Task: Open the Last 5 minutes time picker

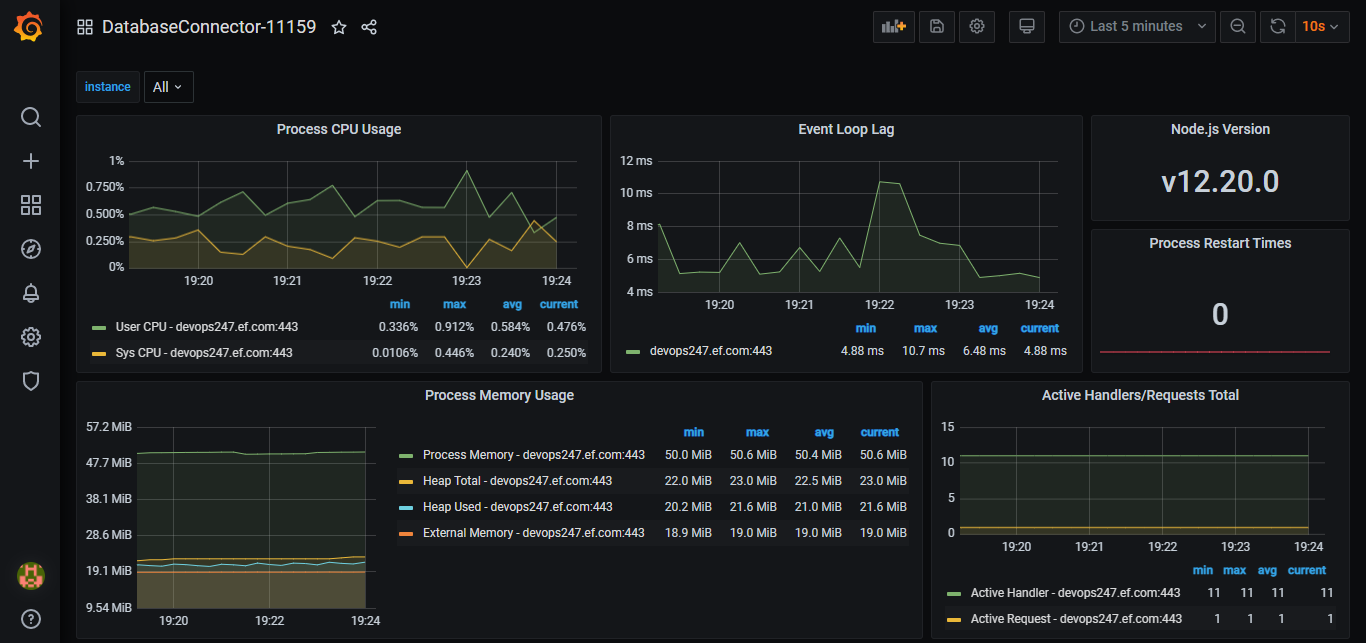Action: 1137,27
